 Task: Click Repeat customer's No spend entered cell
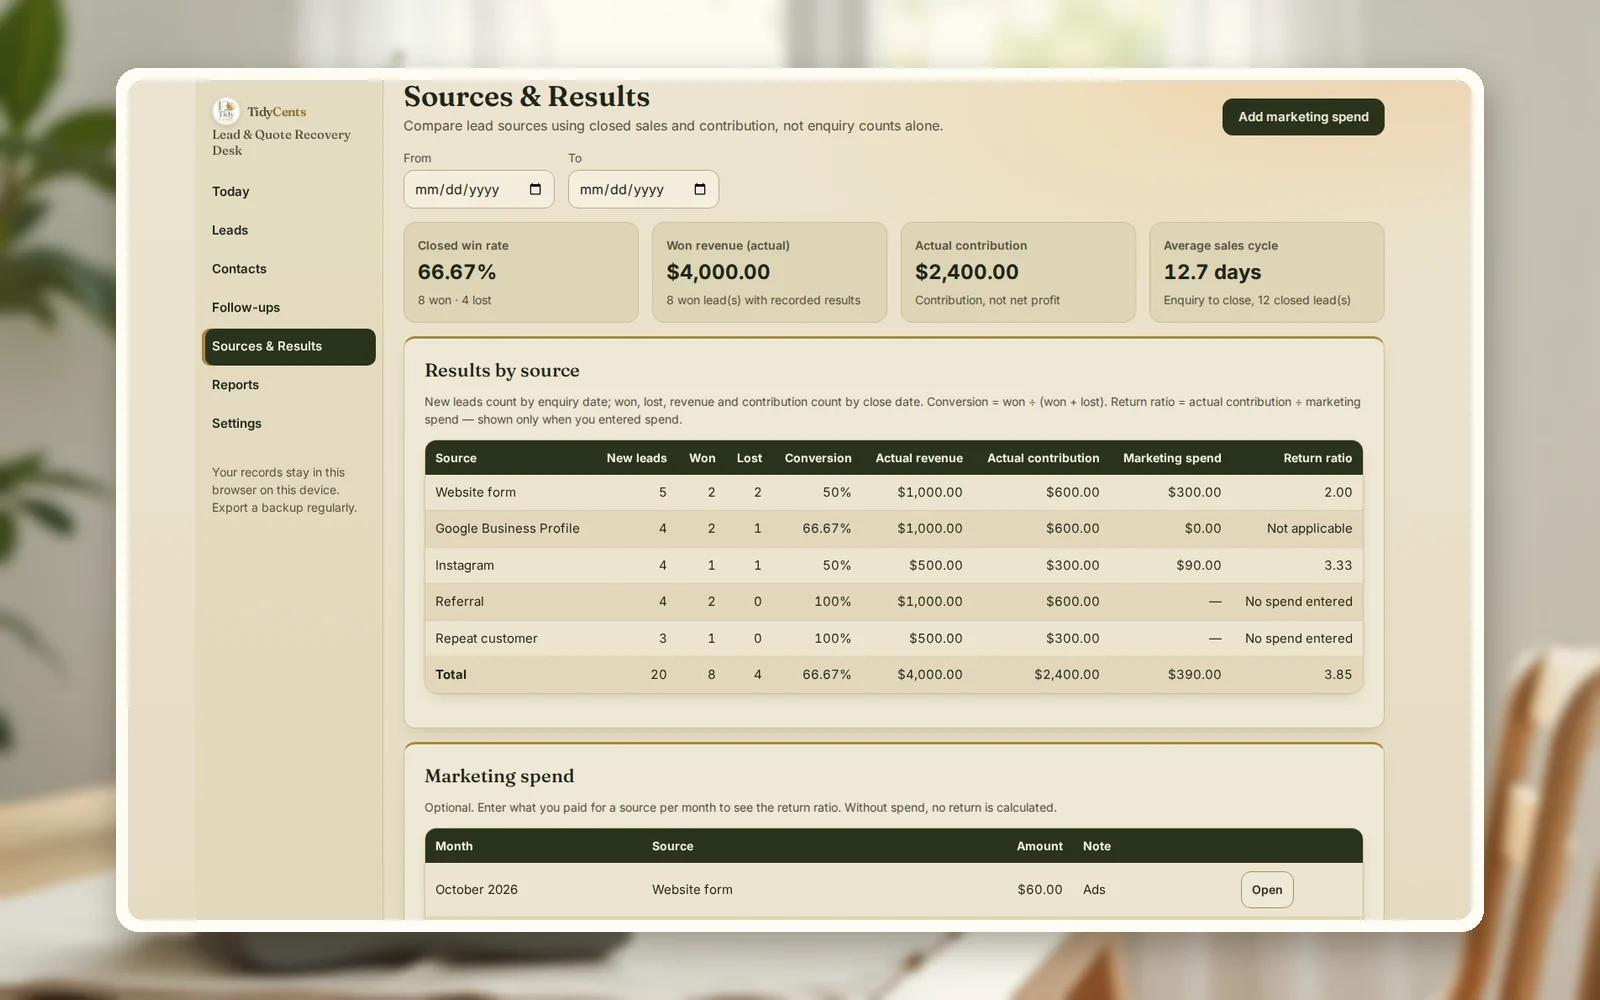pyautogui.click(x=1298, y=639)
